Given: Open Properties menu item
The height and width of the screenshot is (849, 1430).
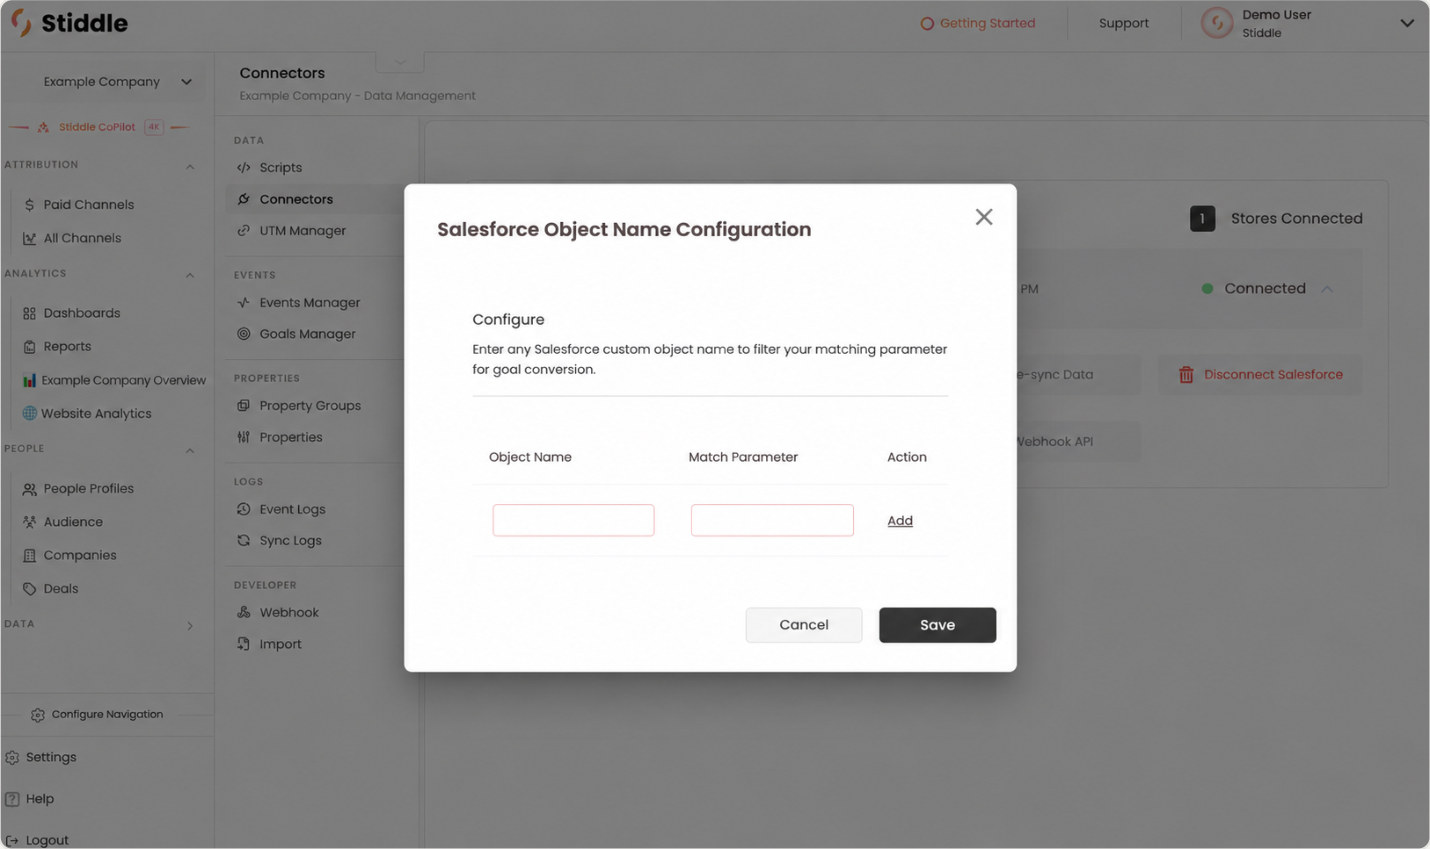Looking at the screenshot, I should coord(290,437).
